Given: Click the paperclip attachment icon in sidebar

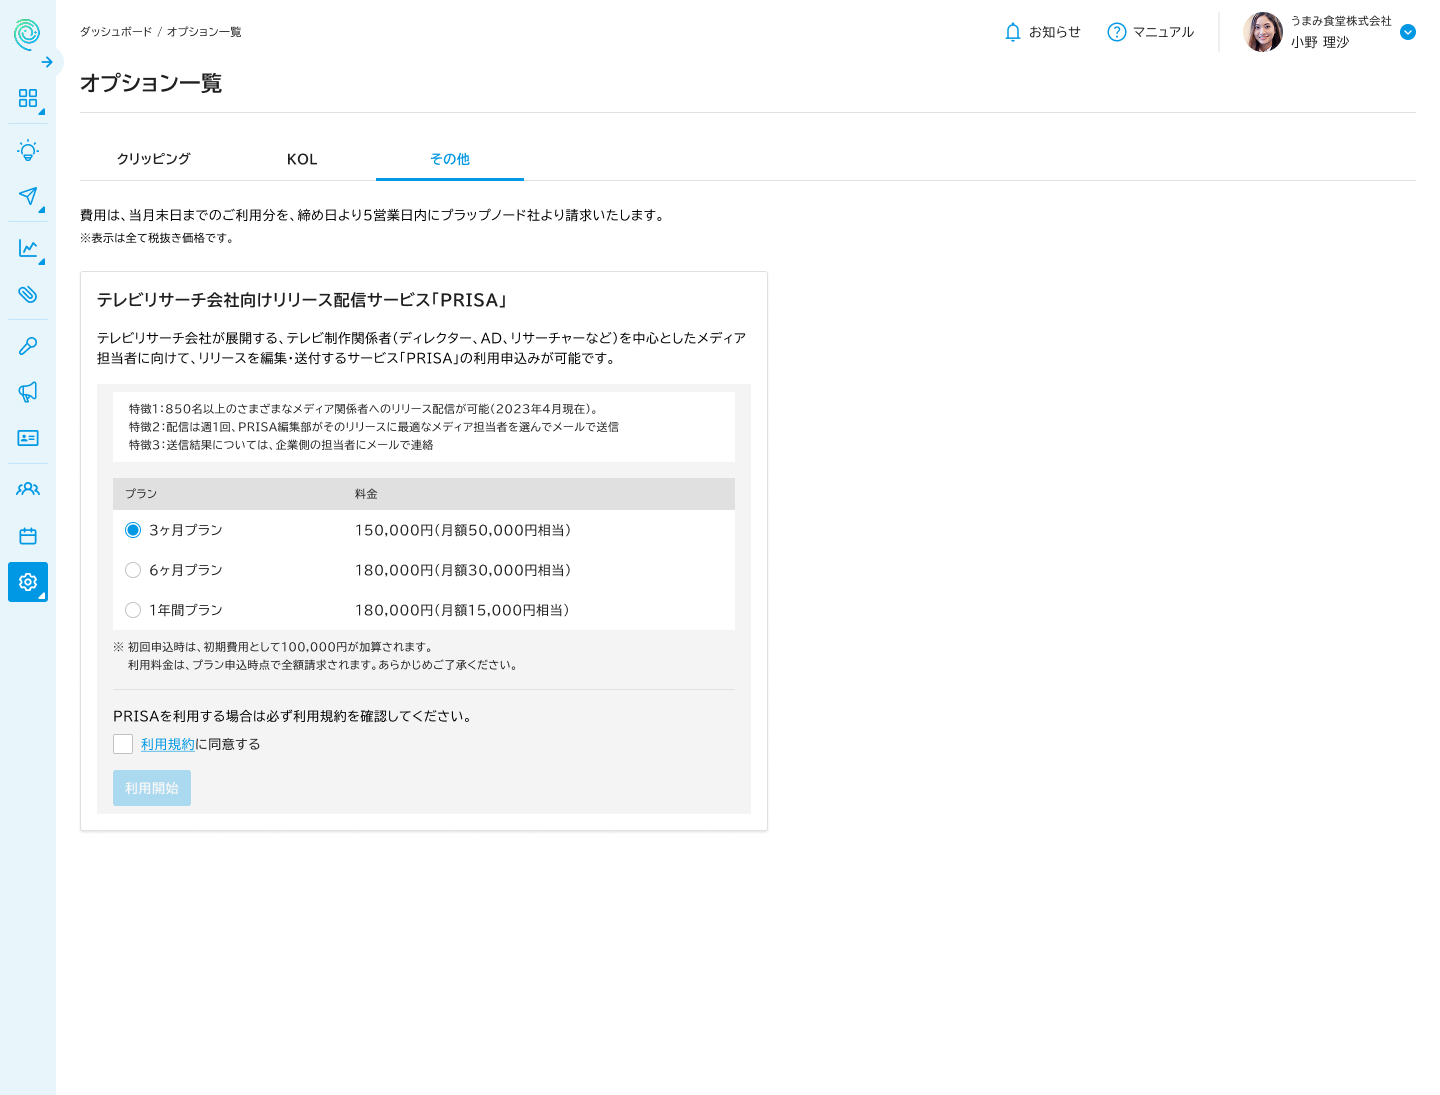Looking at the screenshot, I should tap(28, 294).
